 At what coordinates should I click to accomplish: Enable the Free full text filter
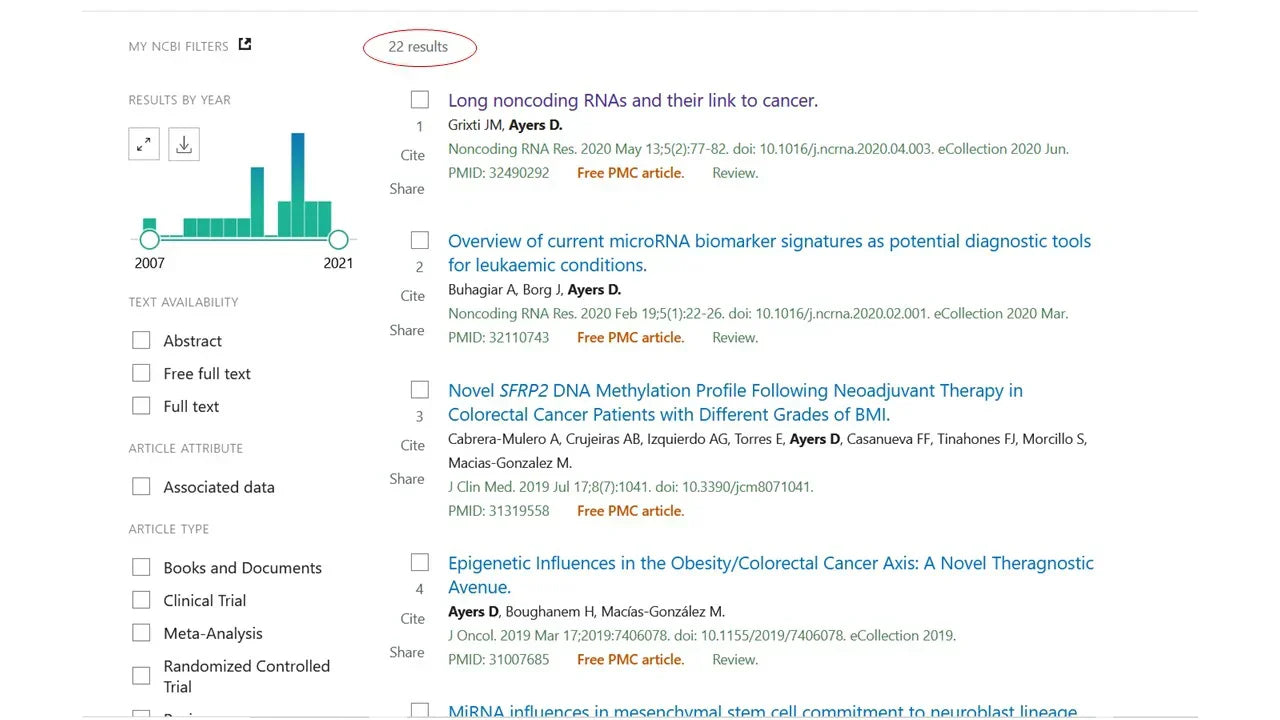[x=141, y=373]
